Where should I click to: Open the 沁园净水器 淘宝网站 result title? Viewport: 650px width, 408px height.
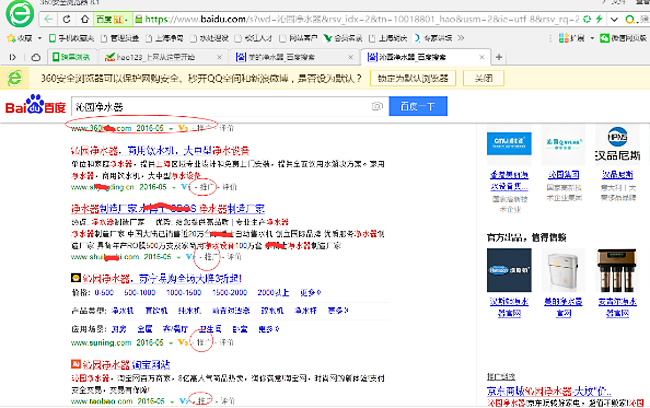(126, 365)
